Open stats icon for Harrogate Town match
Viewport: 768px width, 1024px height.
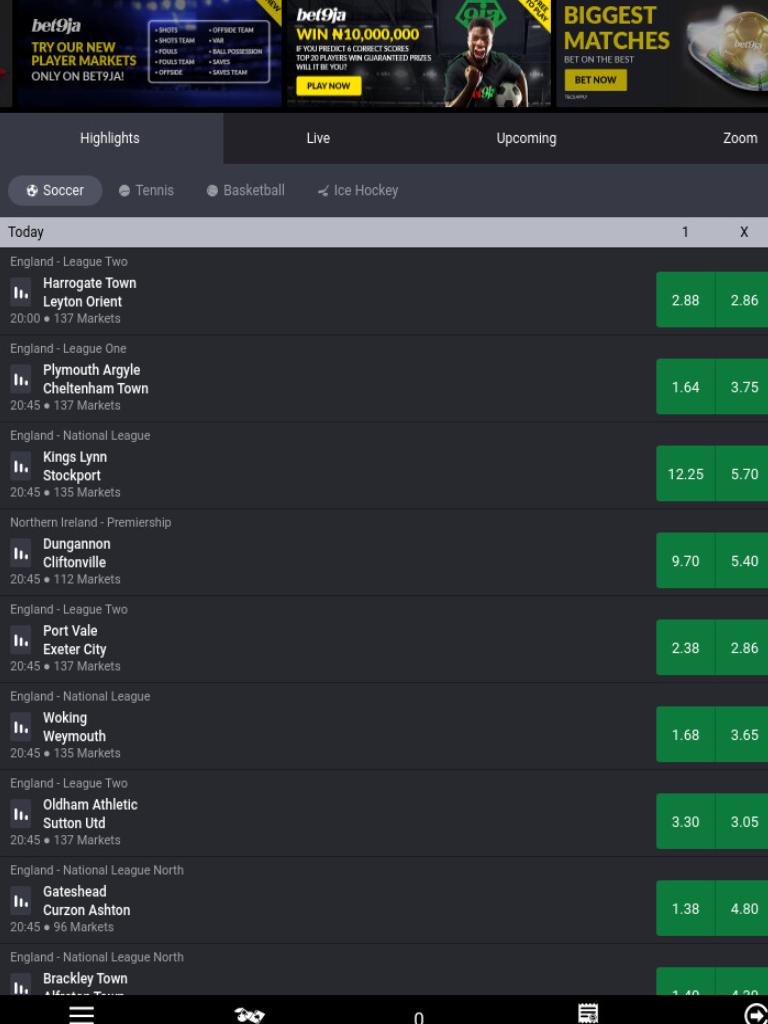[x=20, y=292]
